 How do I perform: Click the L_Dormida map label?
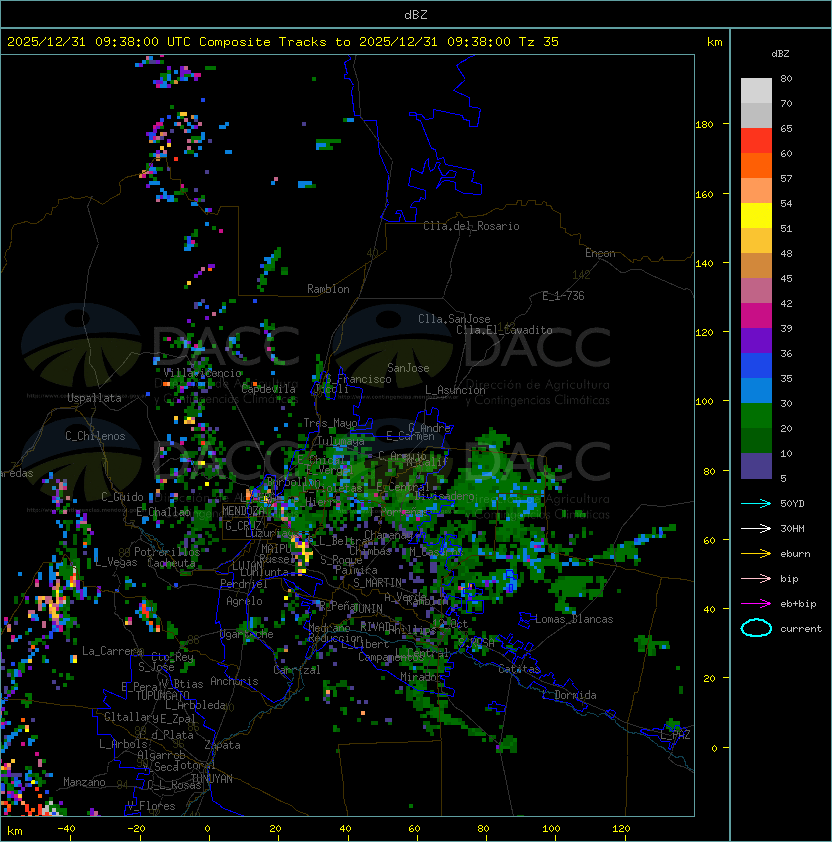click(569, 695)
